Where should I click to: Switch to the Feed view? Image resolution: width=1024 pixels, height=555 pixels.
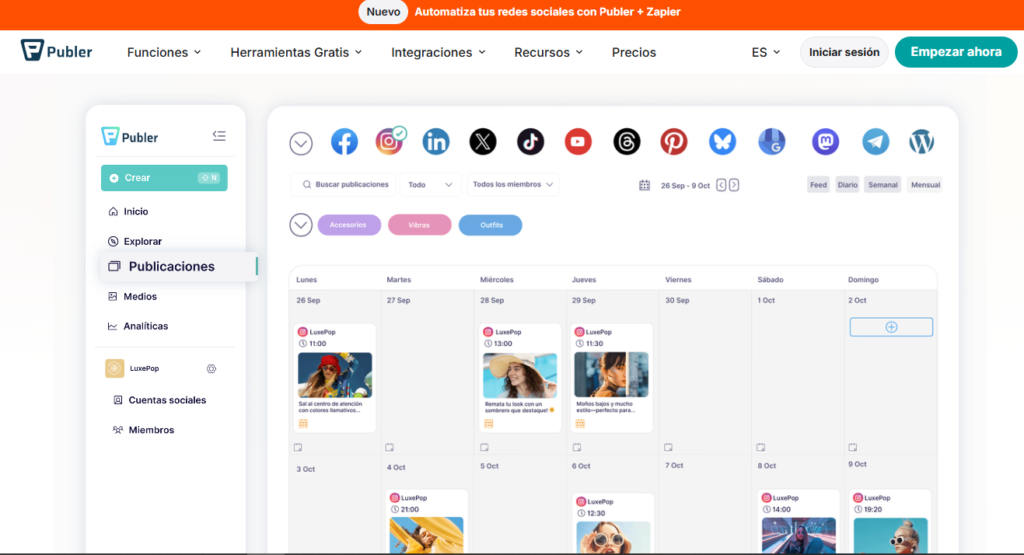click(818, 185)
